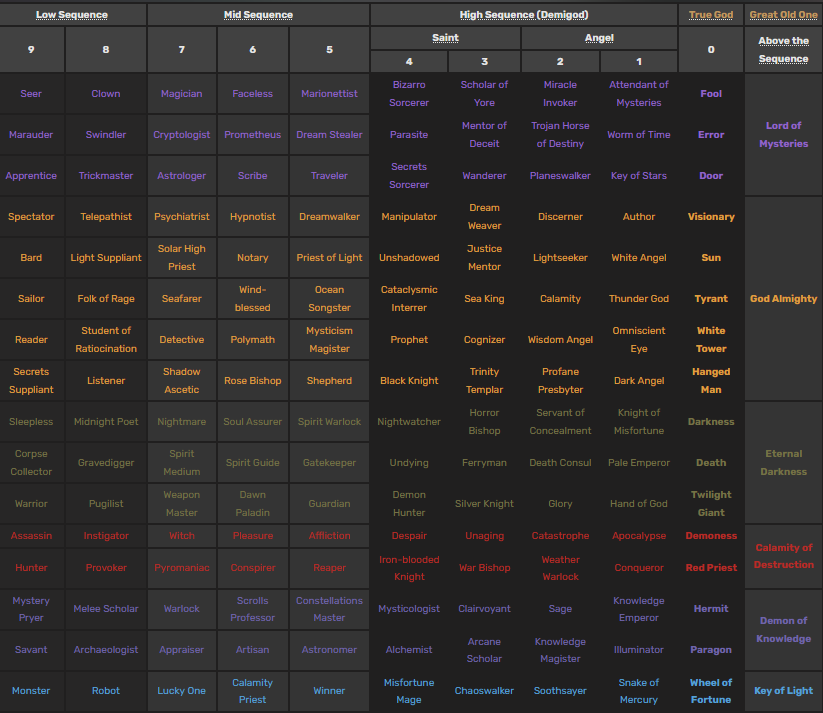Viewport: 823px width, 713px height.
Task: Open the Low Sequence header link
Action: pyautogui.click(x=72, y=15)
